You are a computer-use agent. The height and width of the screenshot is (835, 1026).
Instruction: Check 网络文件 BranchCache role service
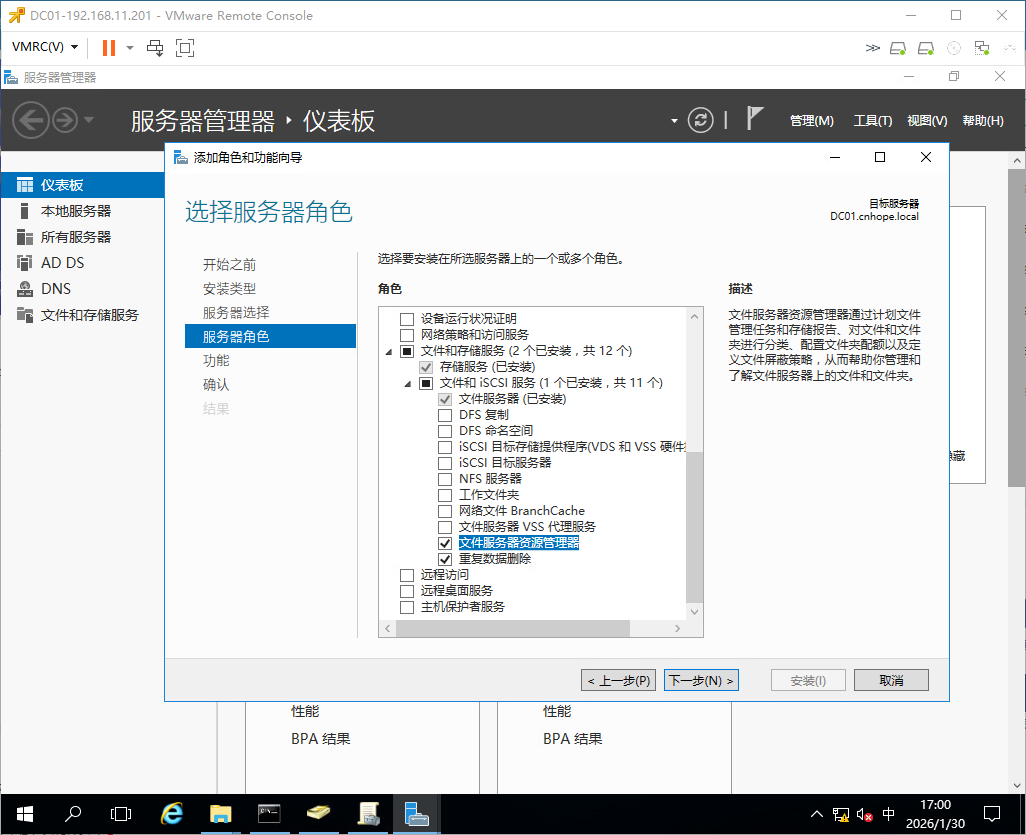point(445,511)
